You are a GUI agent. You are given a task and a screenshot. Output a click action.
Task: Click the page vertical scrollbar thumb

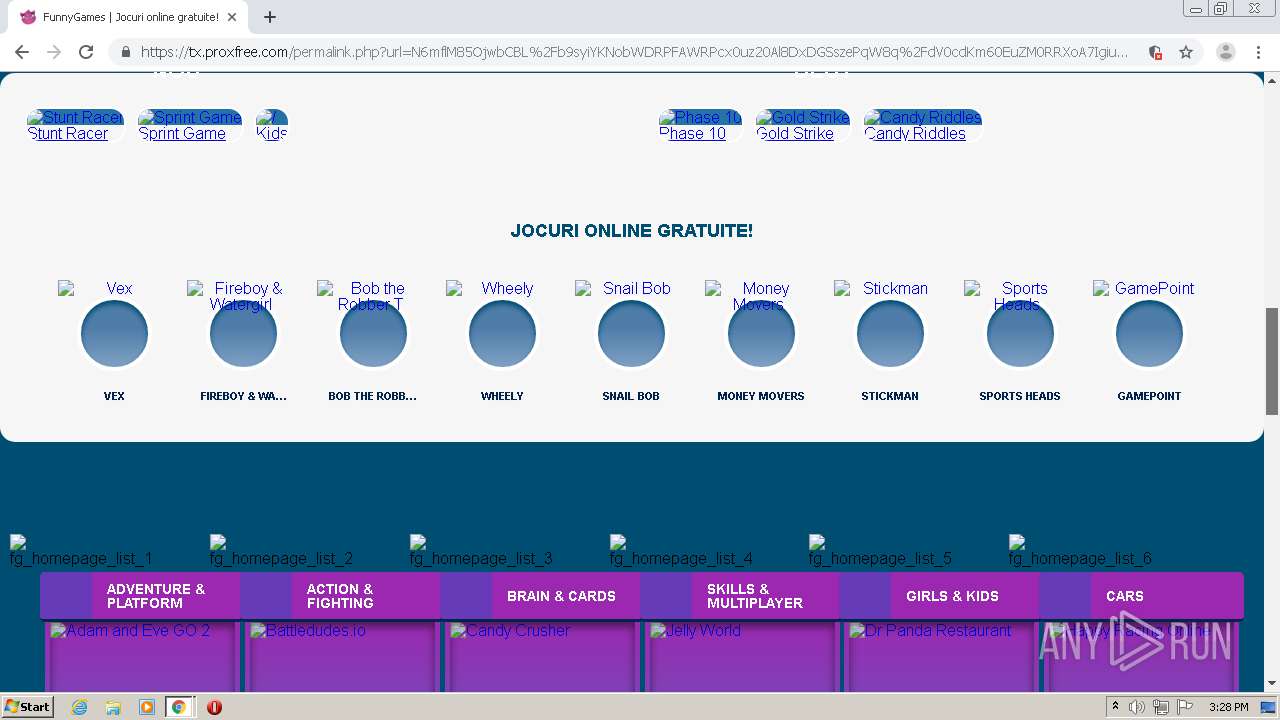[1272, 360]
